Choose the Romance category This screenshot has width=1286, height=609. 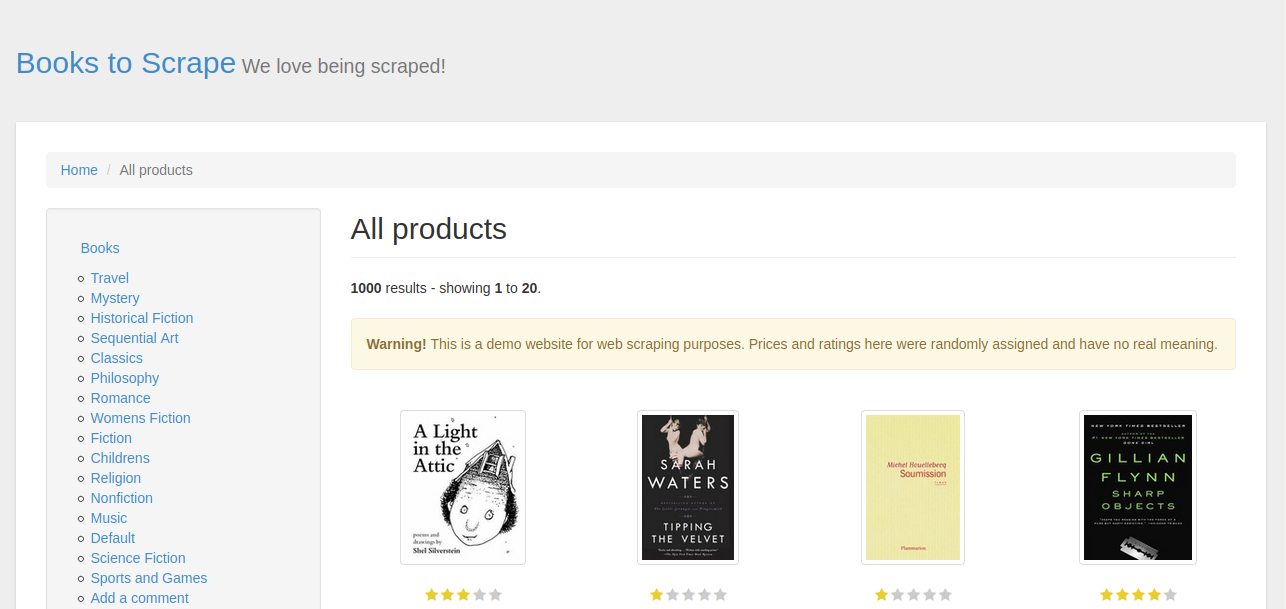click(120, 398)
